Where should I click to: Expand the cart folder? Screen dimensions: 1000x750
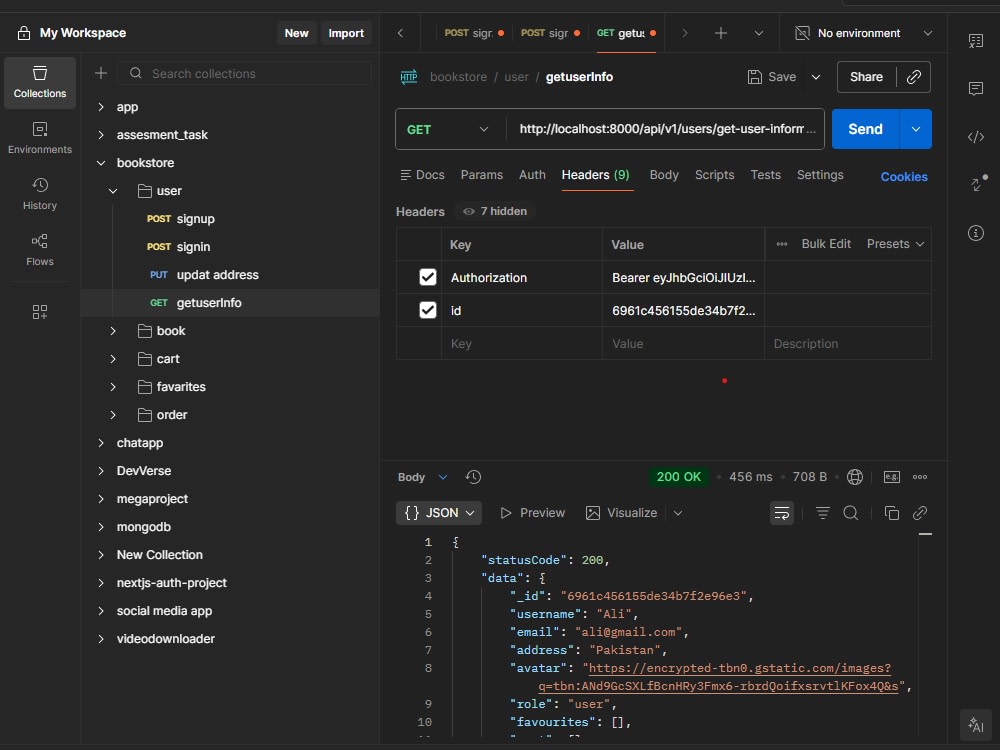[113, 359]
